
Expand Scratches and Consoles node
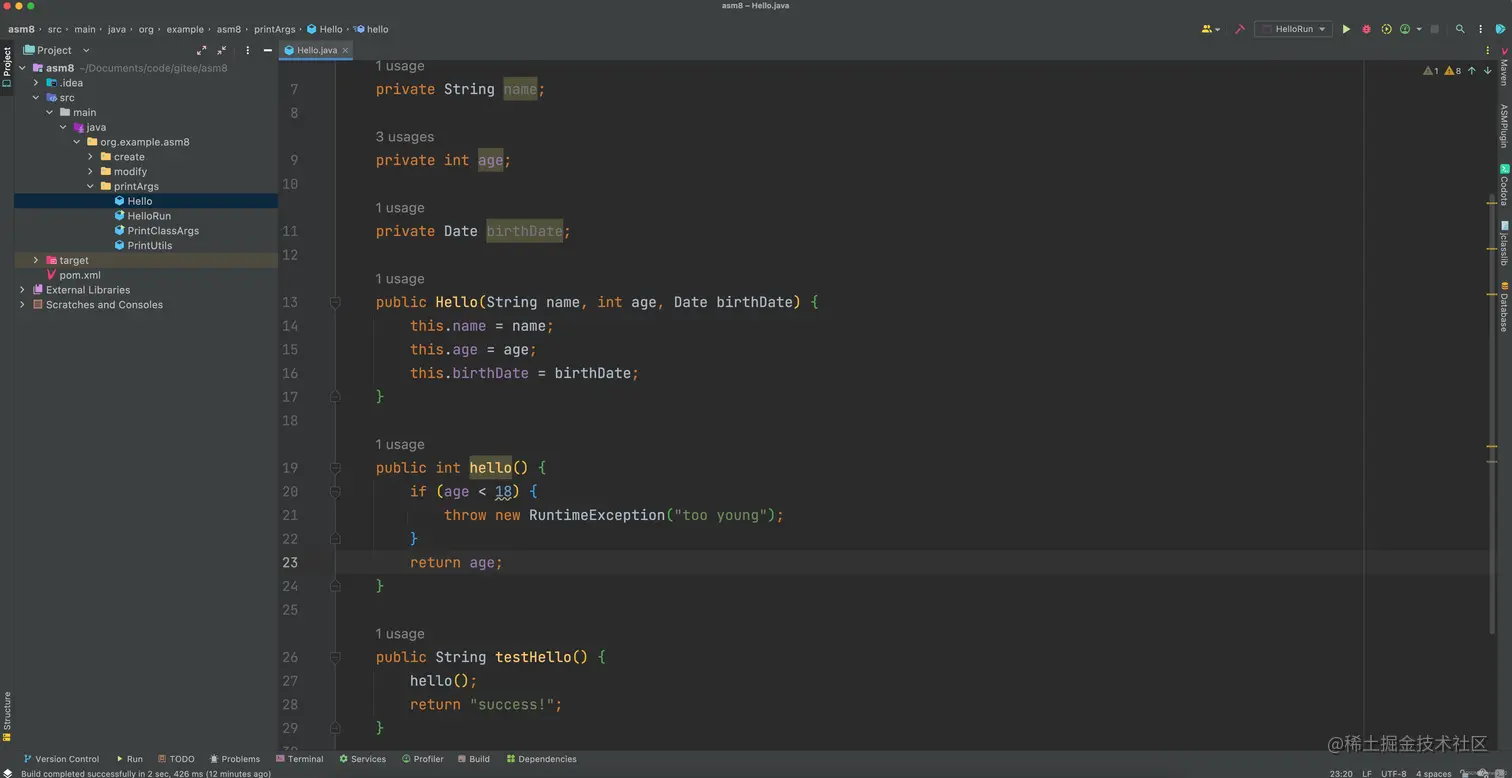pos(22,305)
